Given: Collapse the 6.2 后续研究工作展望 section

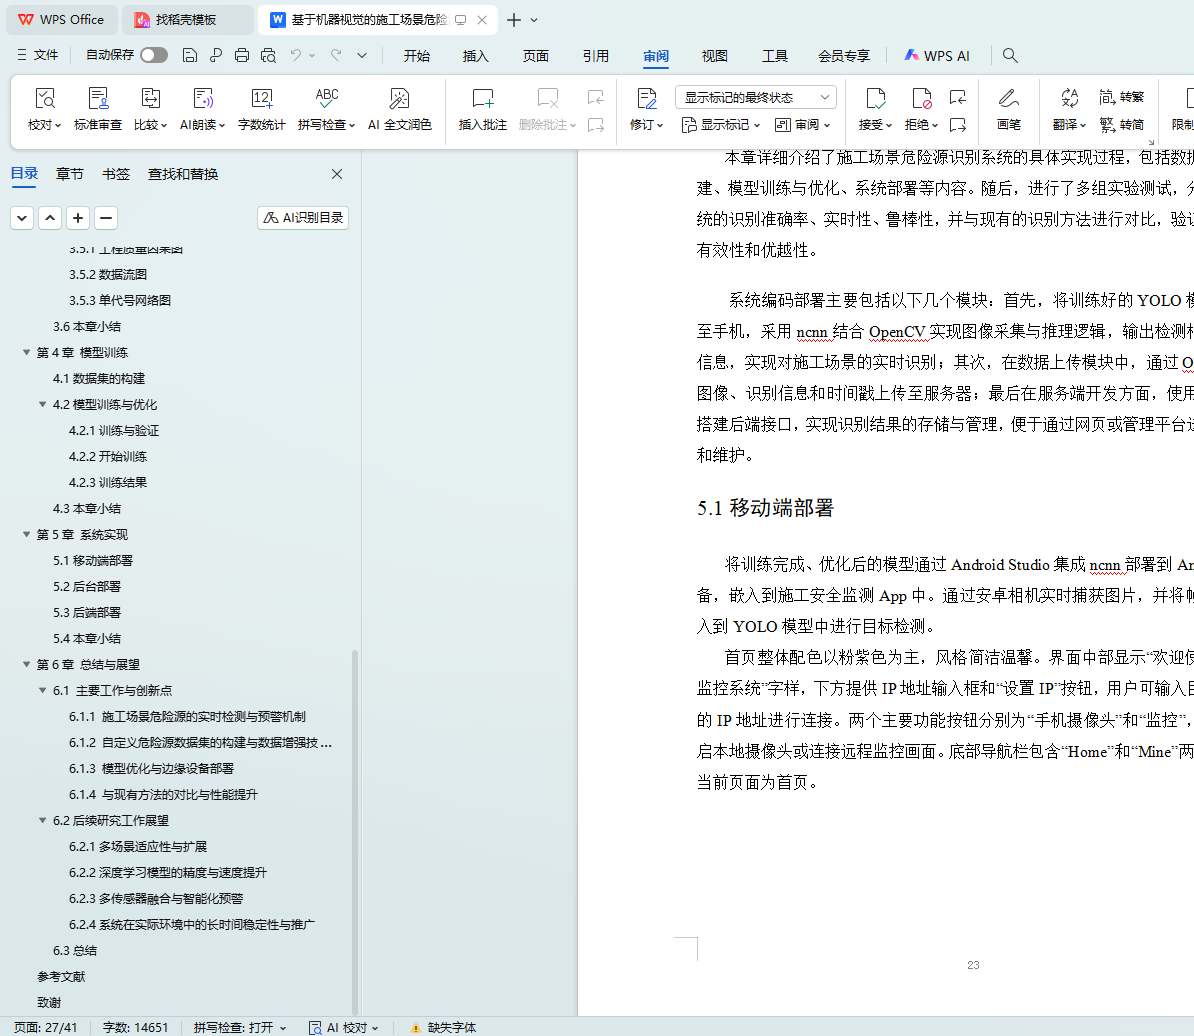Looking at the screenshot, I should (43, 821).
